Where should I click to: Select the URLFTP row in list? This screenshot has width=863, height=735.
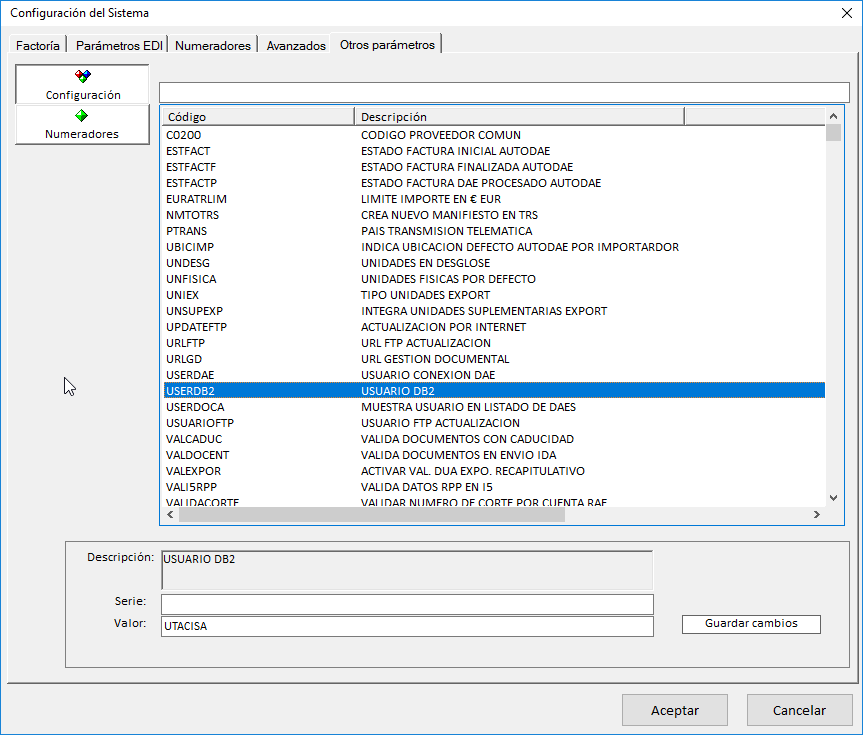(186, 343)
